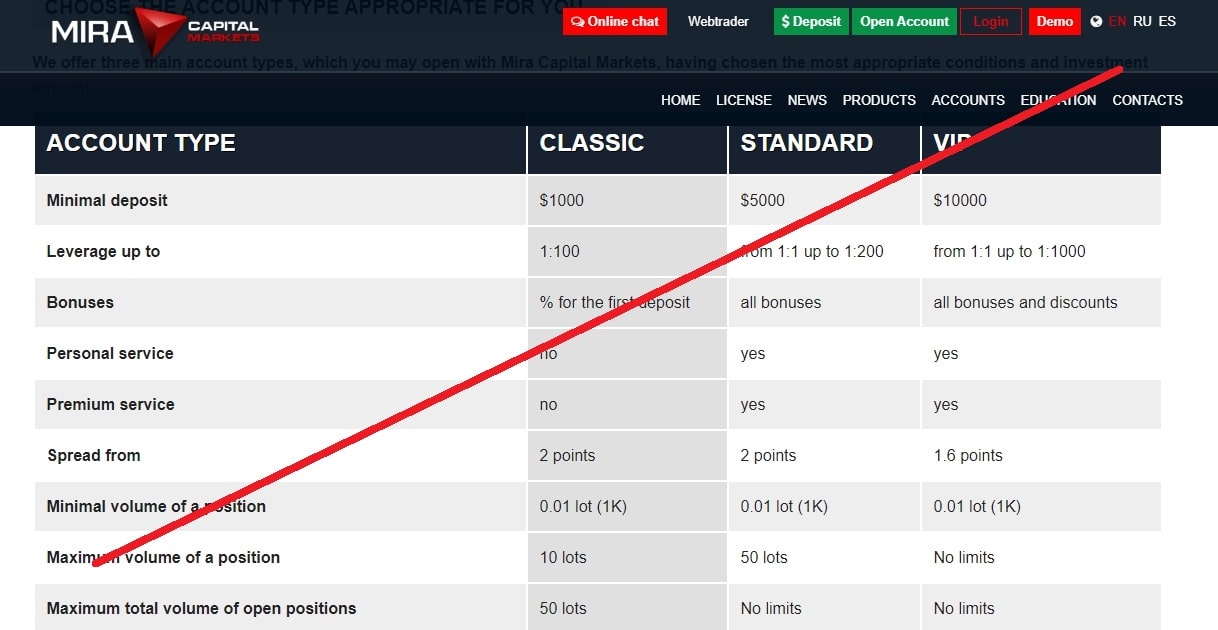Click the $10000 VIP deposit cell

point(1041,200)
